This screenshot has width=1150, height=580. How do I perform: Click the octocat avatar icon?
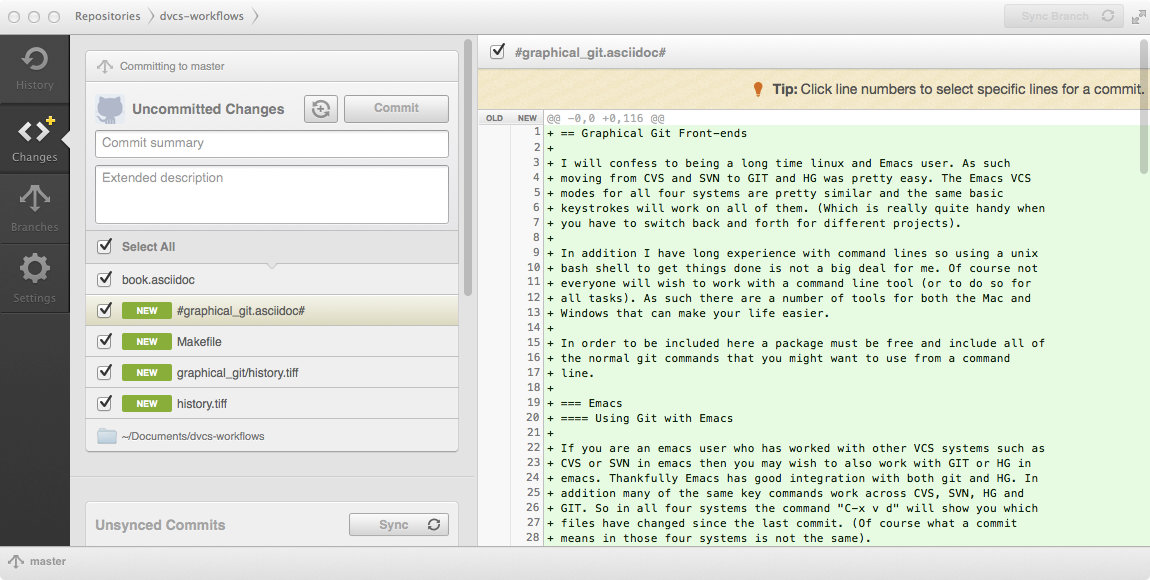110,109
